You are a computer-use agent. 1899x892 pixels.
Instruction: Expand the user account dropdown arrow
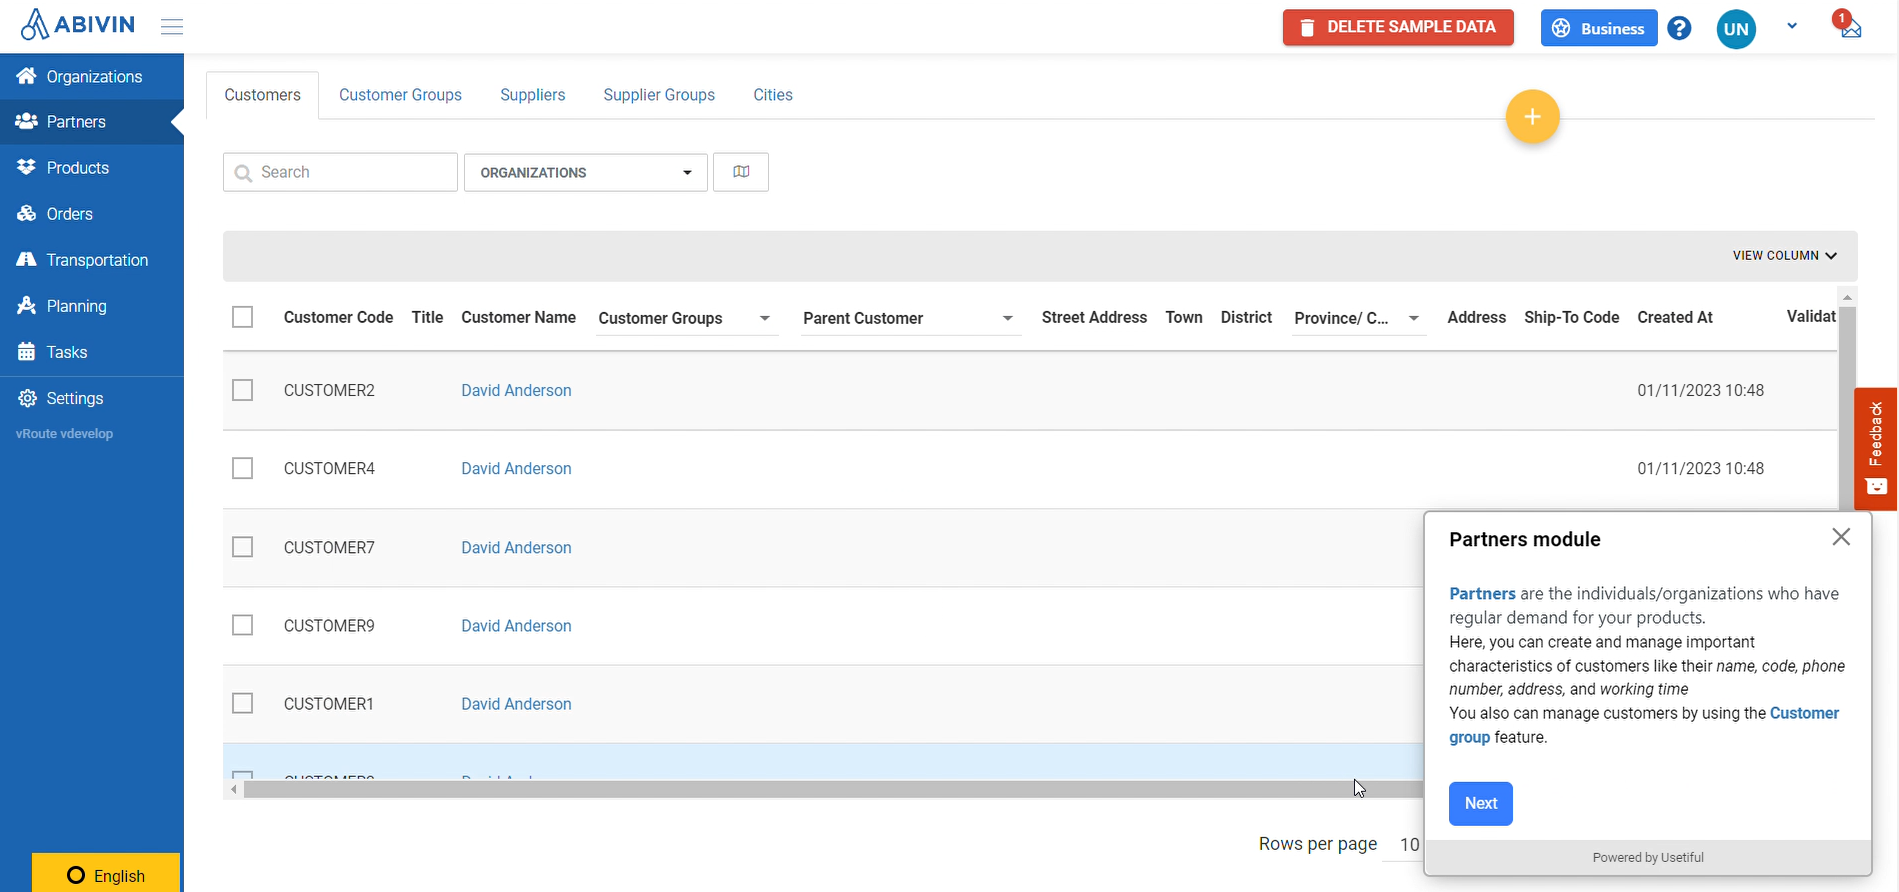pos(1792,26)
